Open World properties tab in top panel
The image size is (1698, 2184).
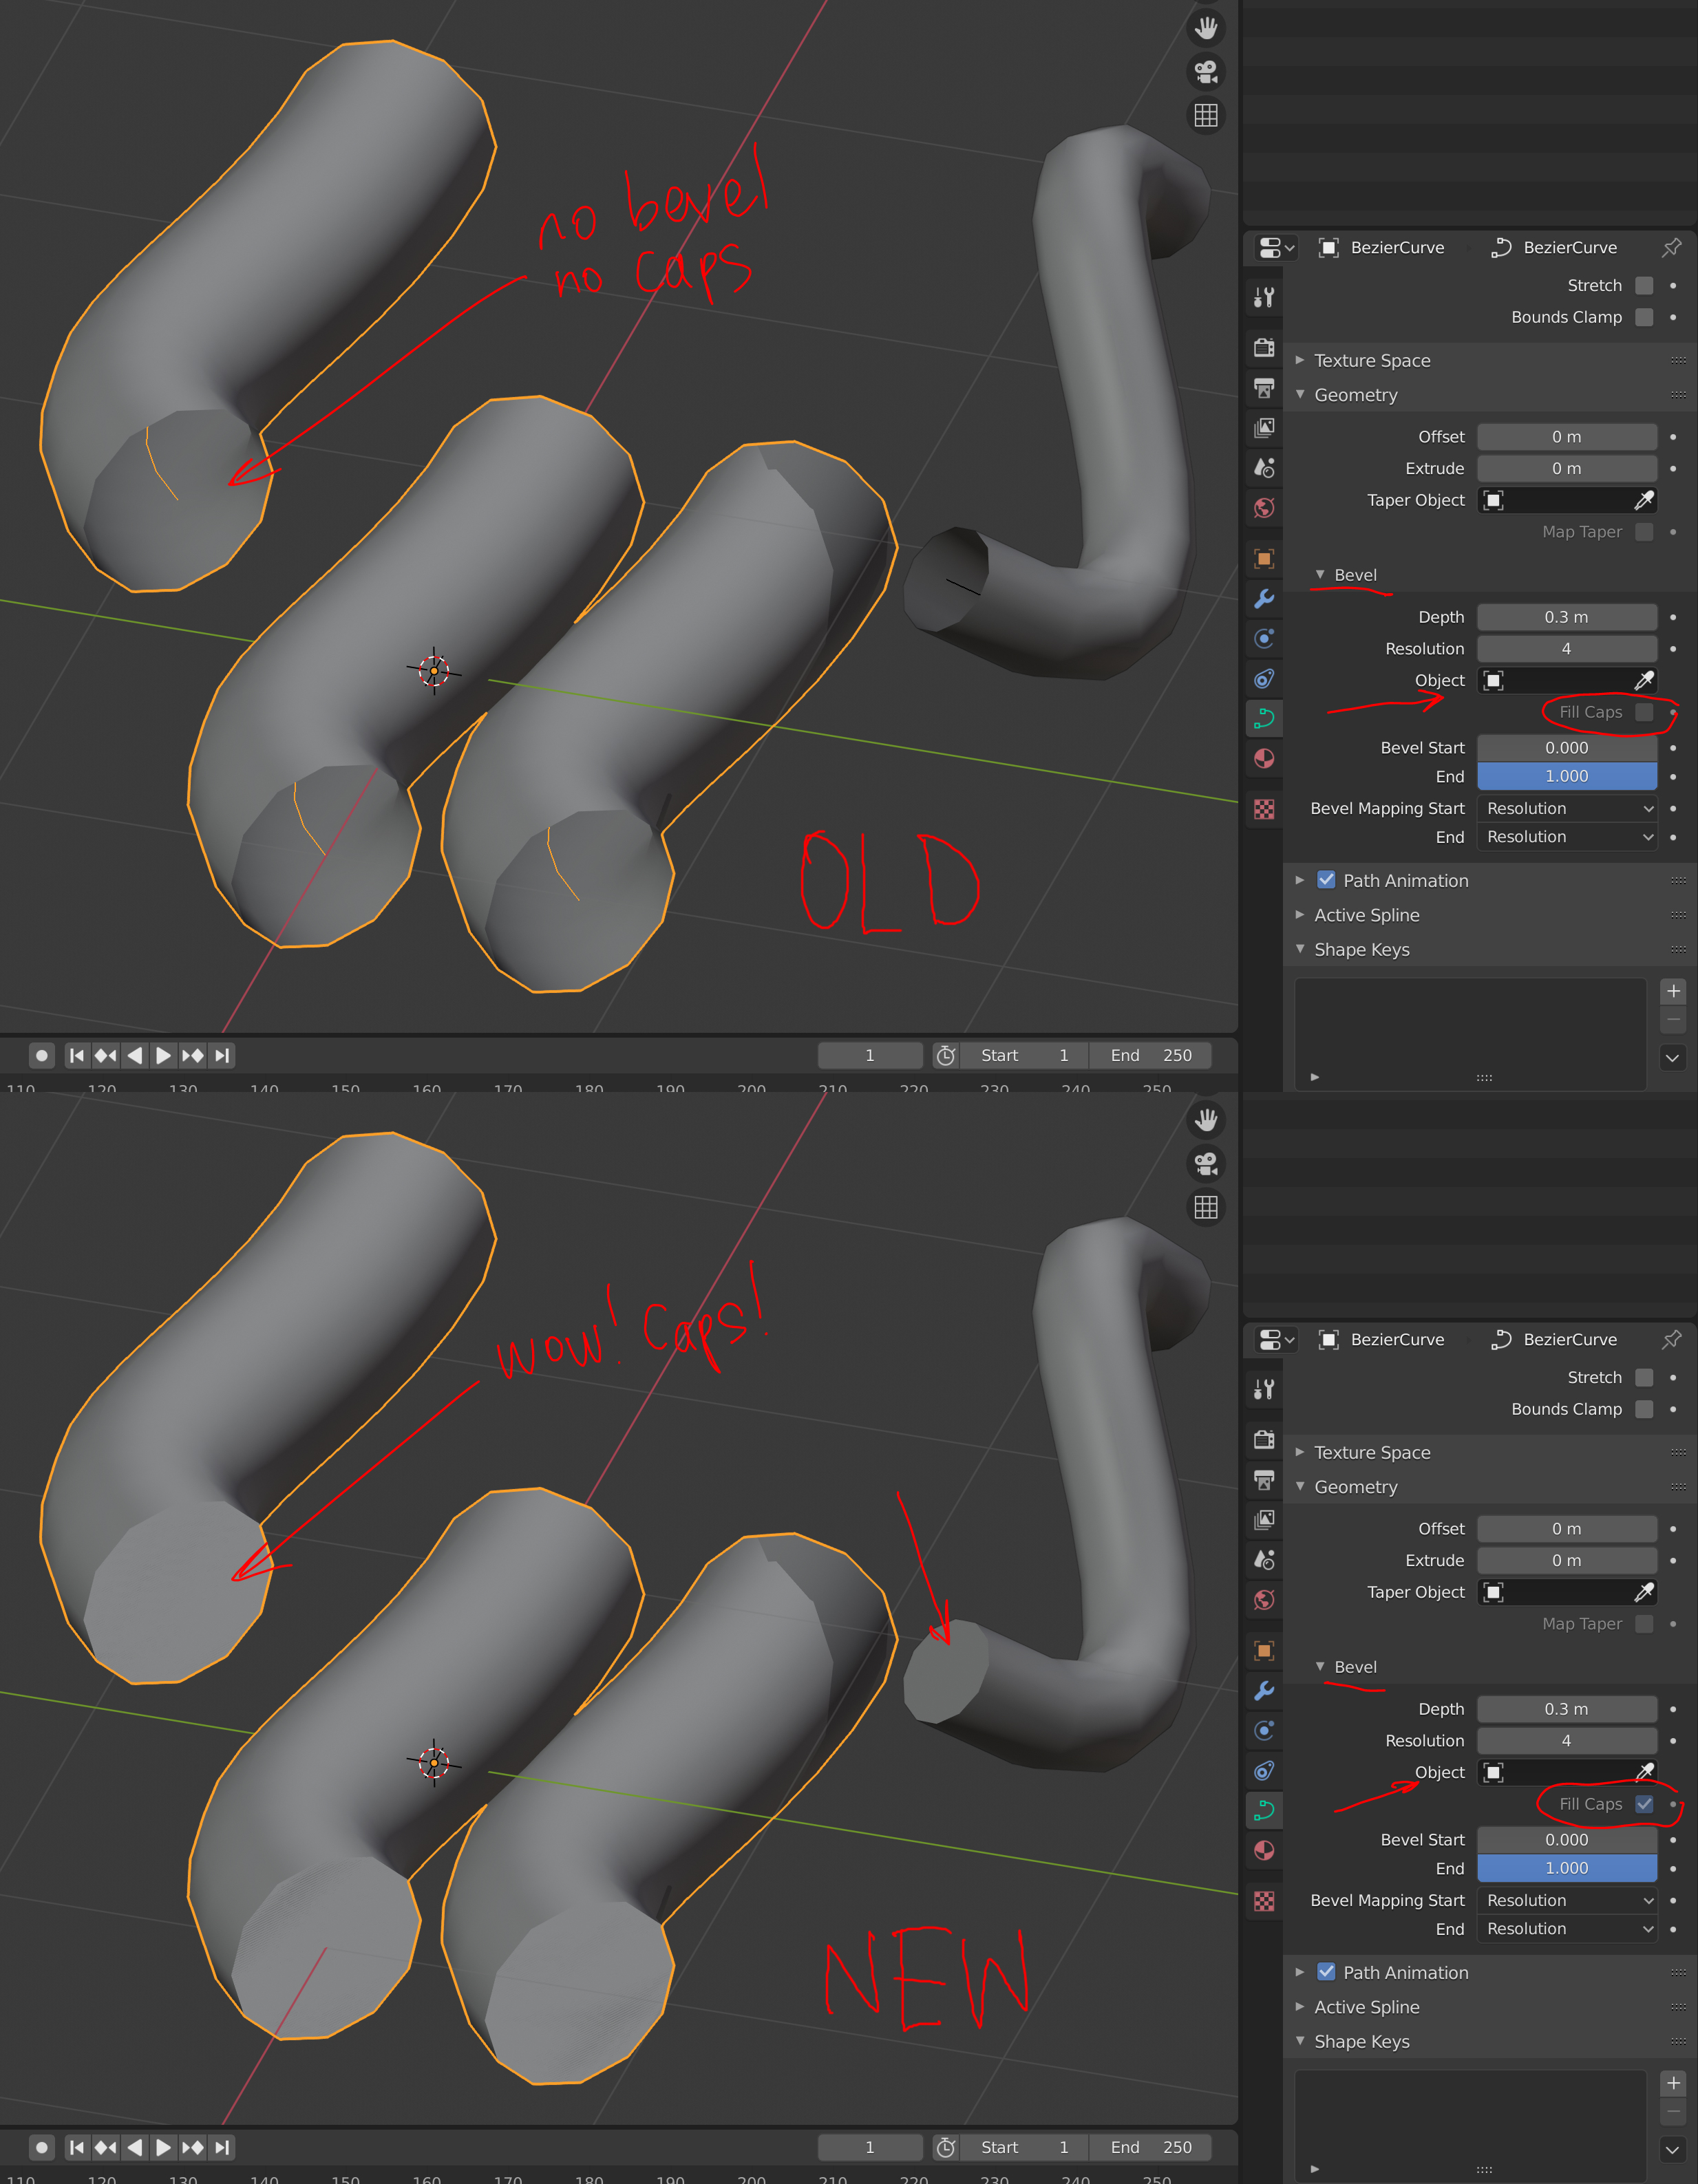point(1264,508)
